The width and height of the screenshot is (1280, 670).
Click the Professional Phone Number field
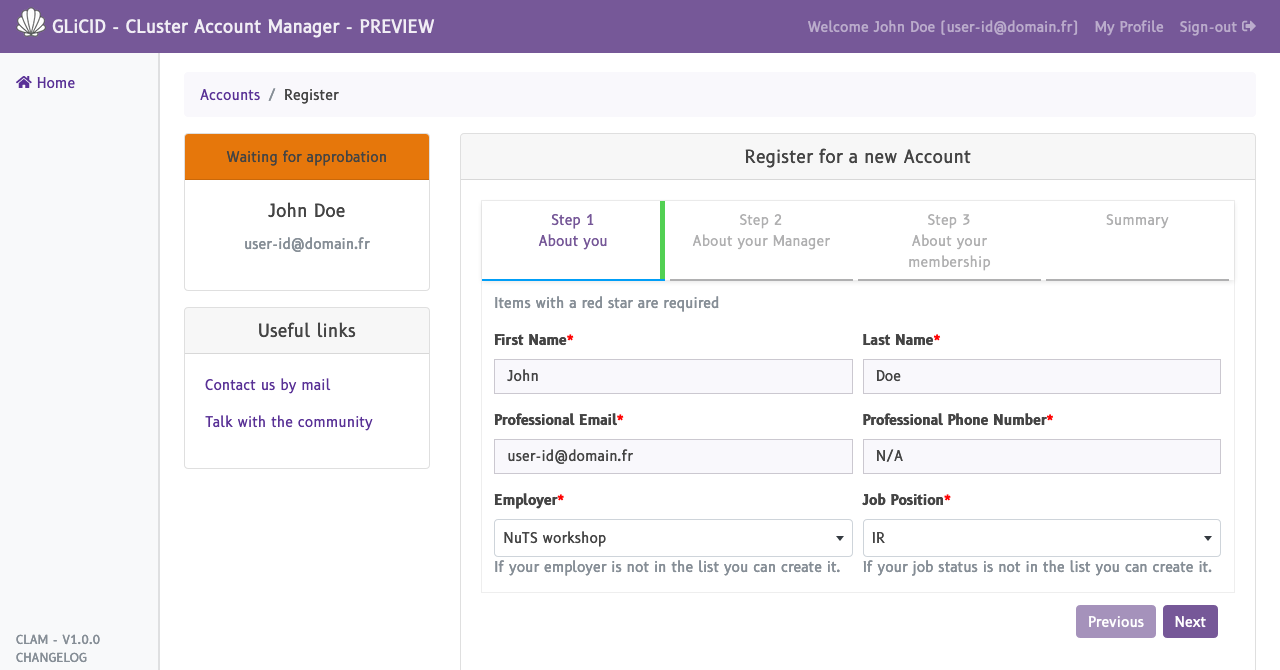pyautogui.click(x=1040, y=456)
